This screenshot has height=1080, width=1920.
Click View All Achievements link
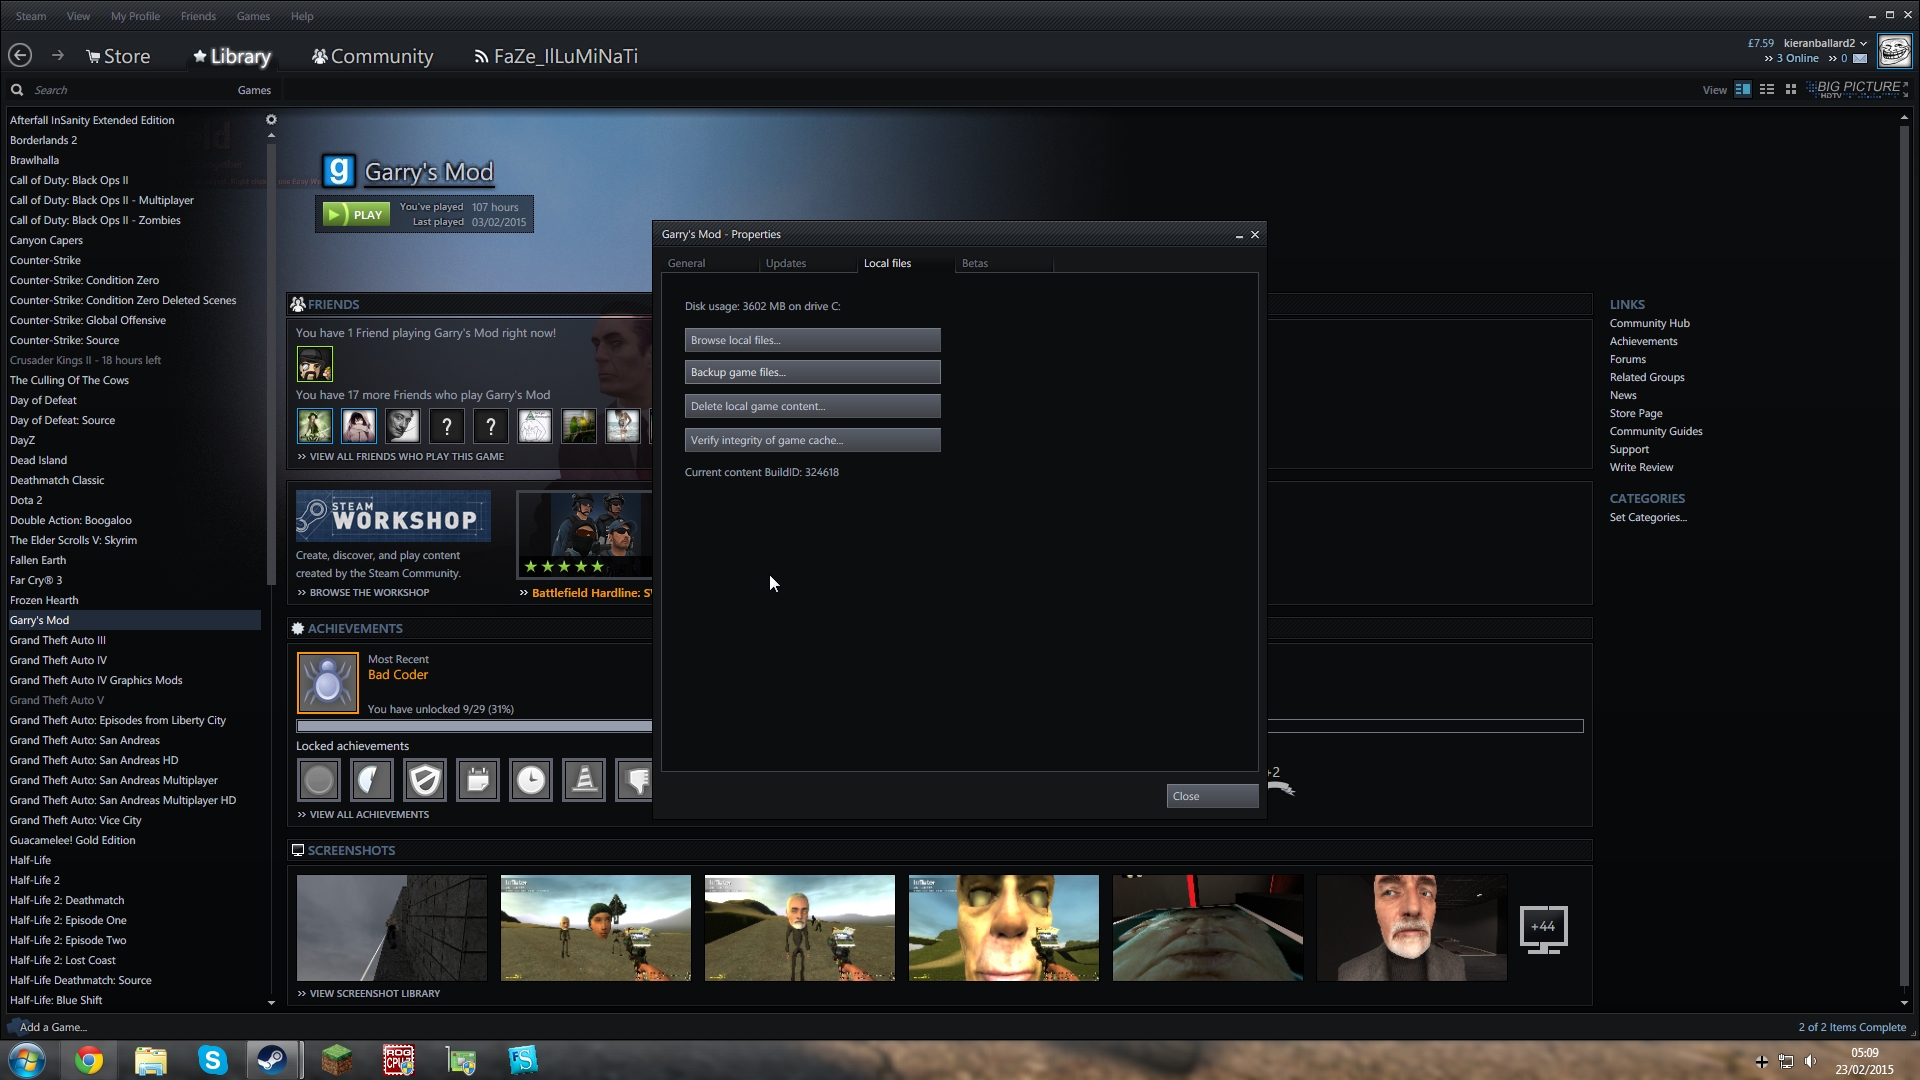(x=369, y=814)
